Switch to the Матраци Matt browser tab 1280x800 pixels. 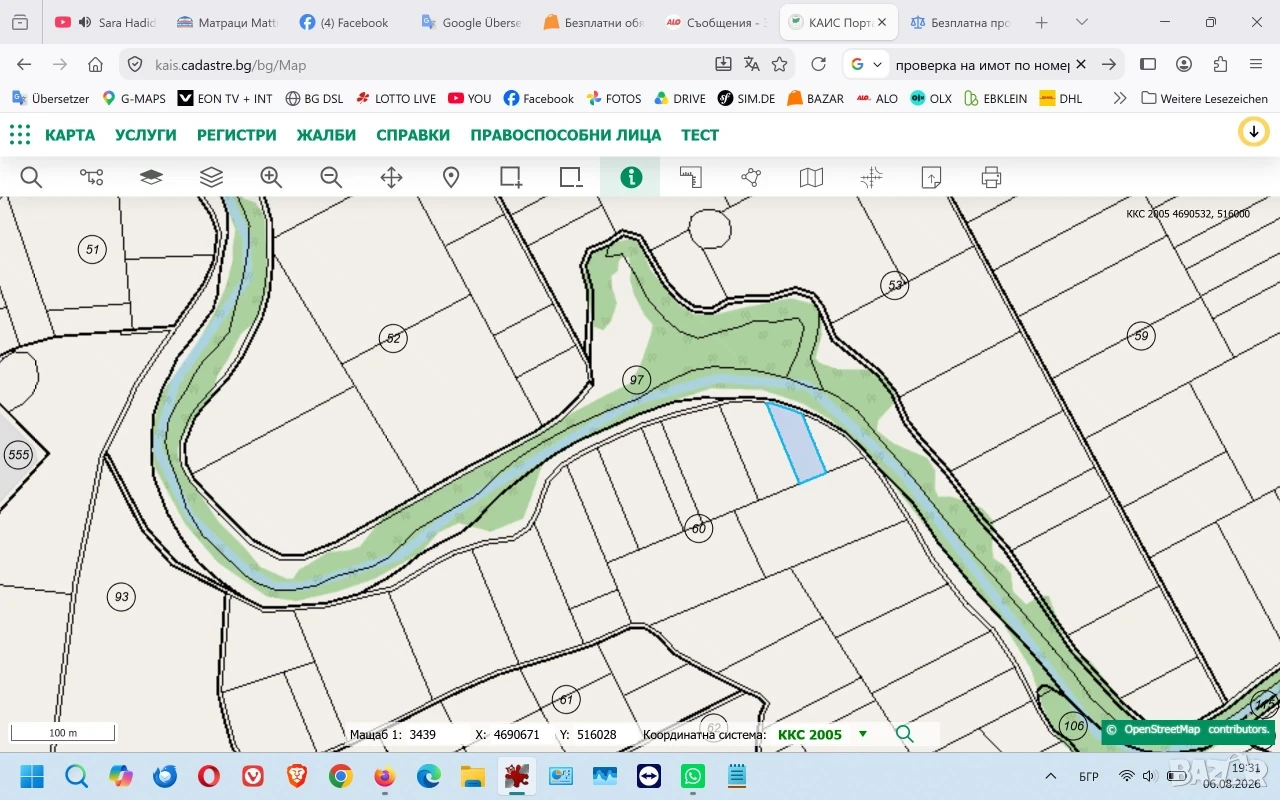point(227,22)
